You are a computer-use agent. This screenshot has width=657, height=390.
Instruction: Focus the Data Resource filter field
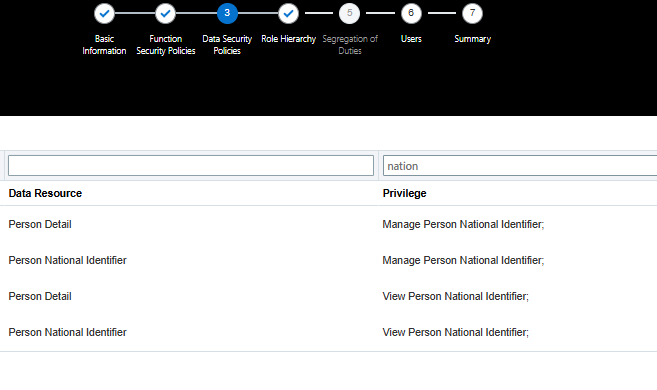coord(191,165)
